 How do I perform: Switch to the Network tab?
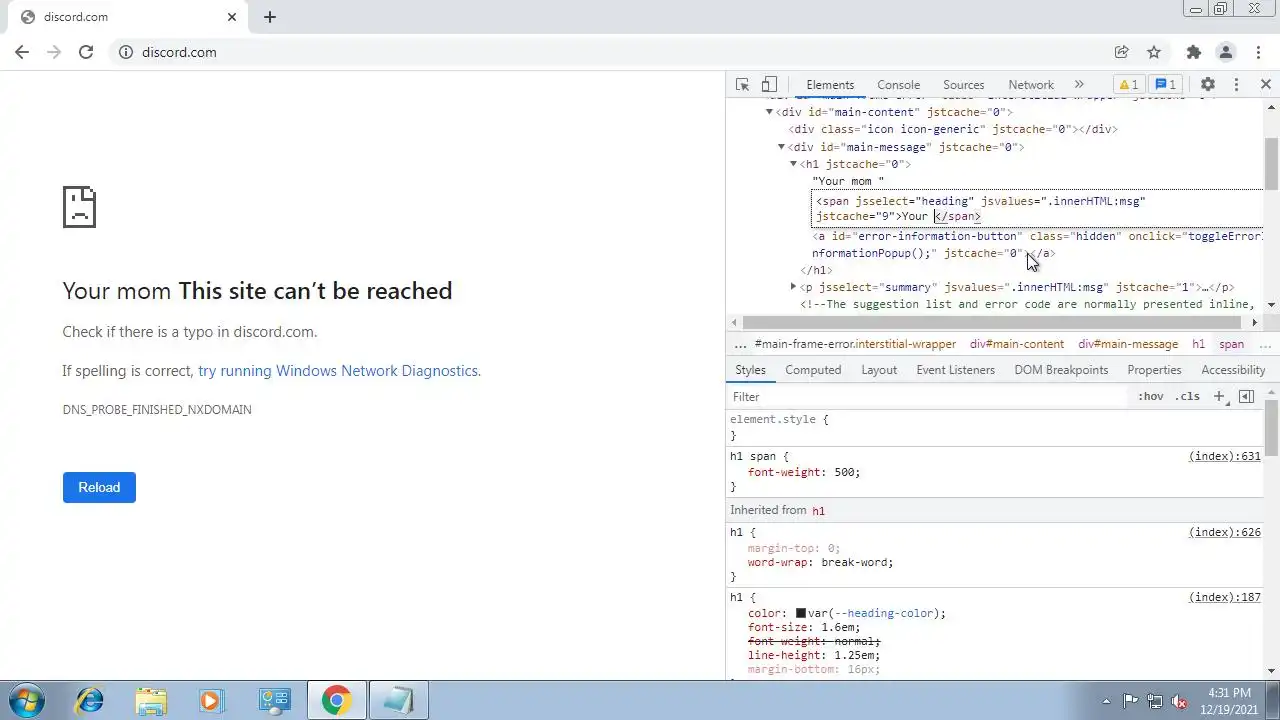point(1031,85)
